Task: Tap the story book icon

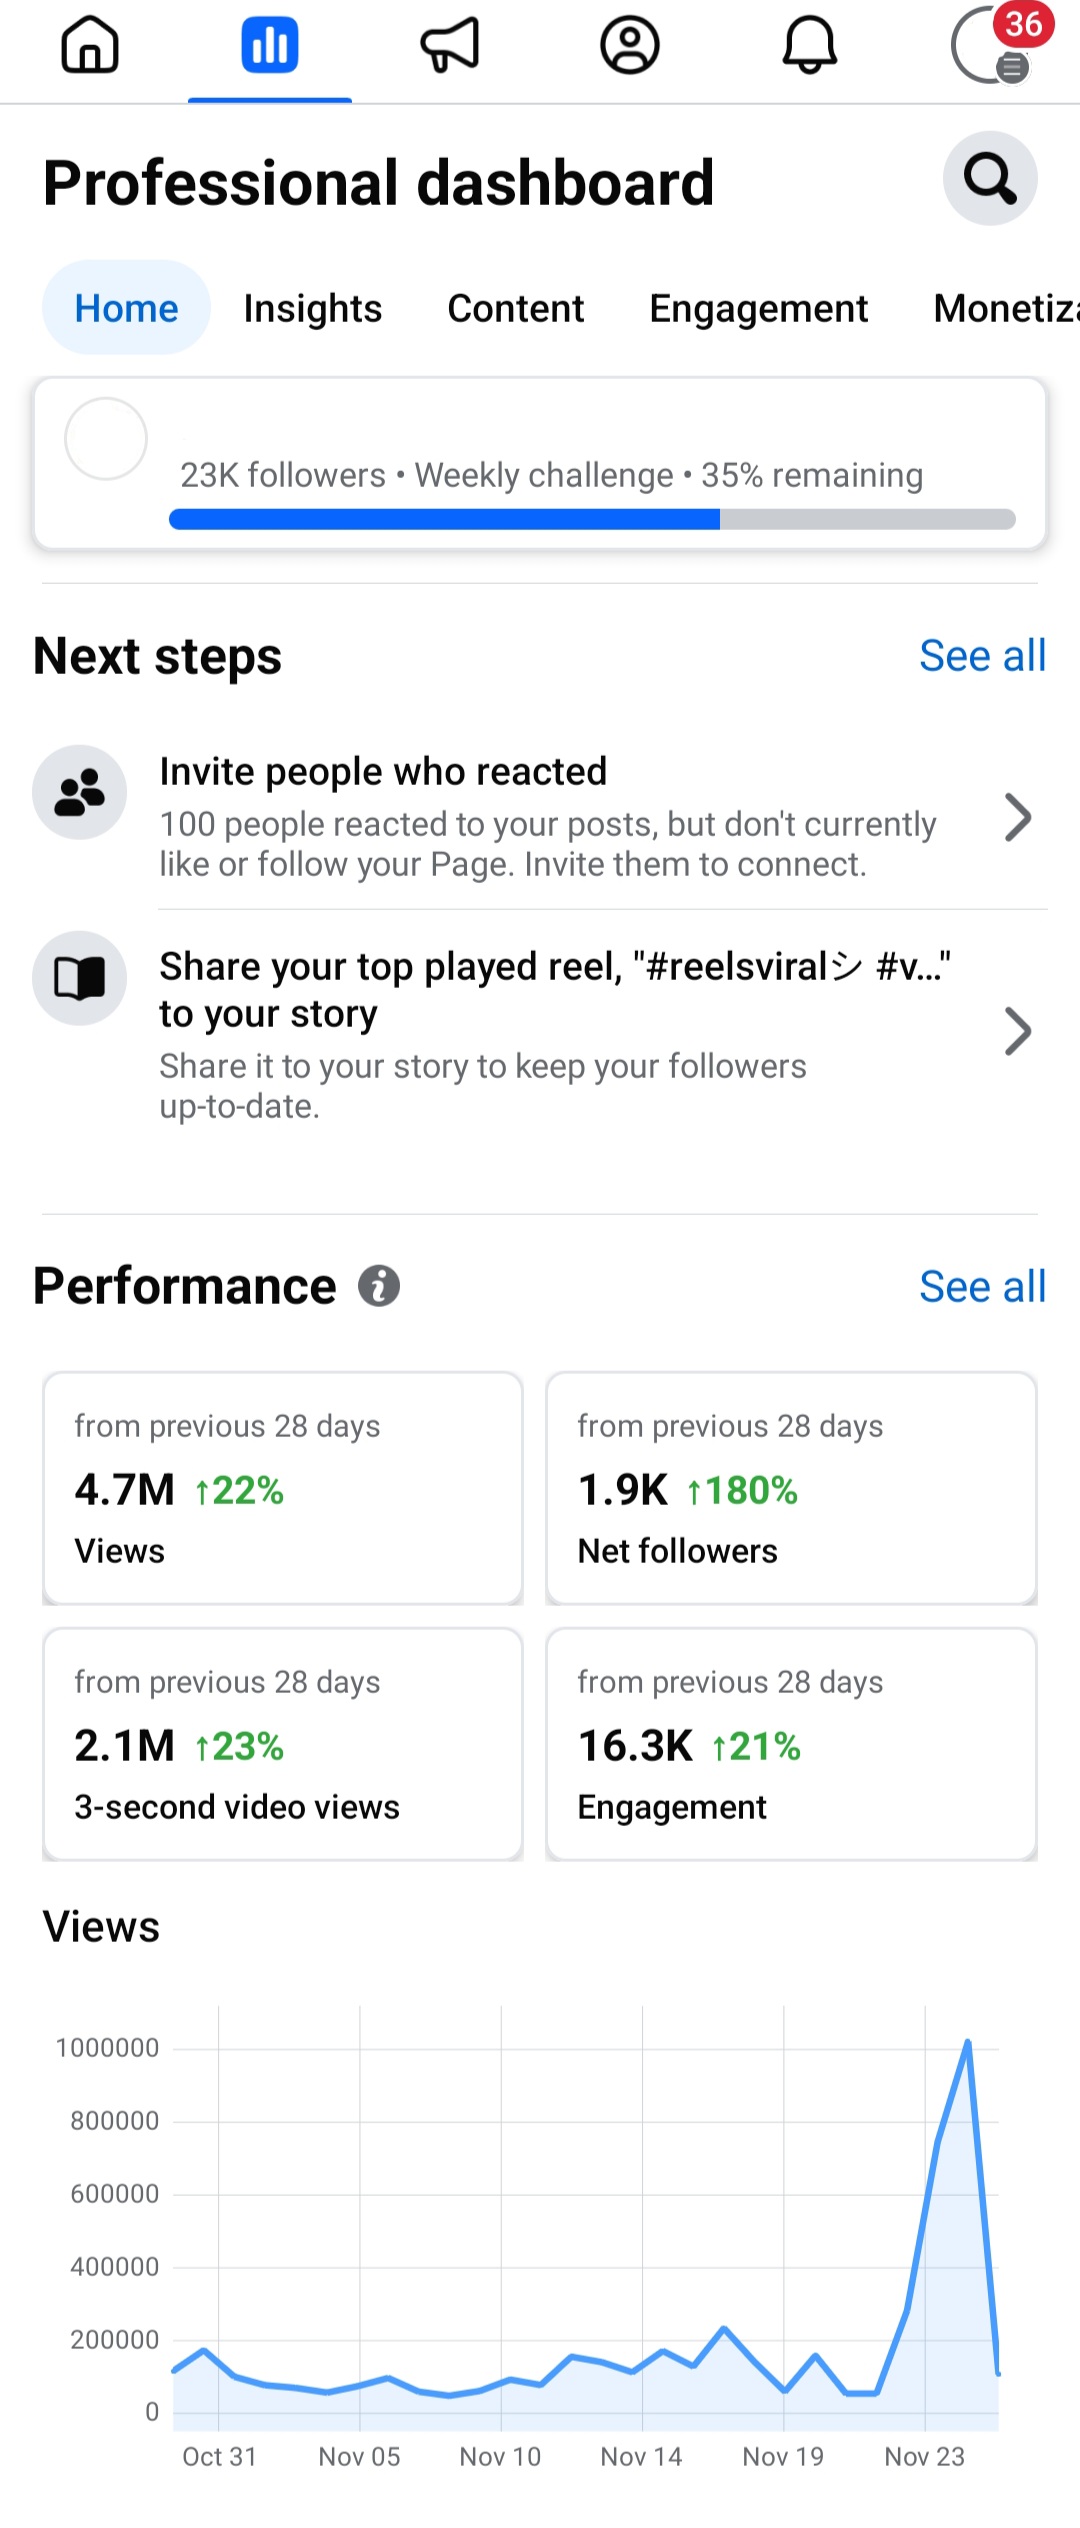Action: [80, 978]
